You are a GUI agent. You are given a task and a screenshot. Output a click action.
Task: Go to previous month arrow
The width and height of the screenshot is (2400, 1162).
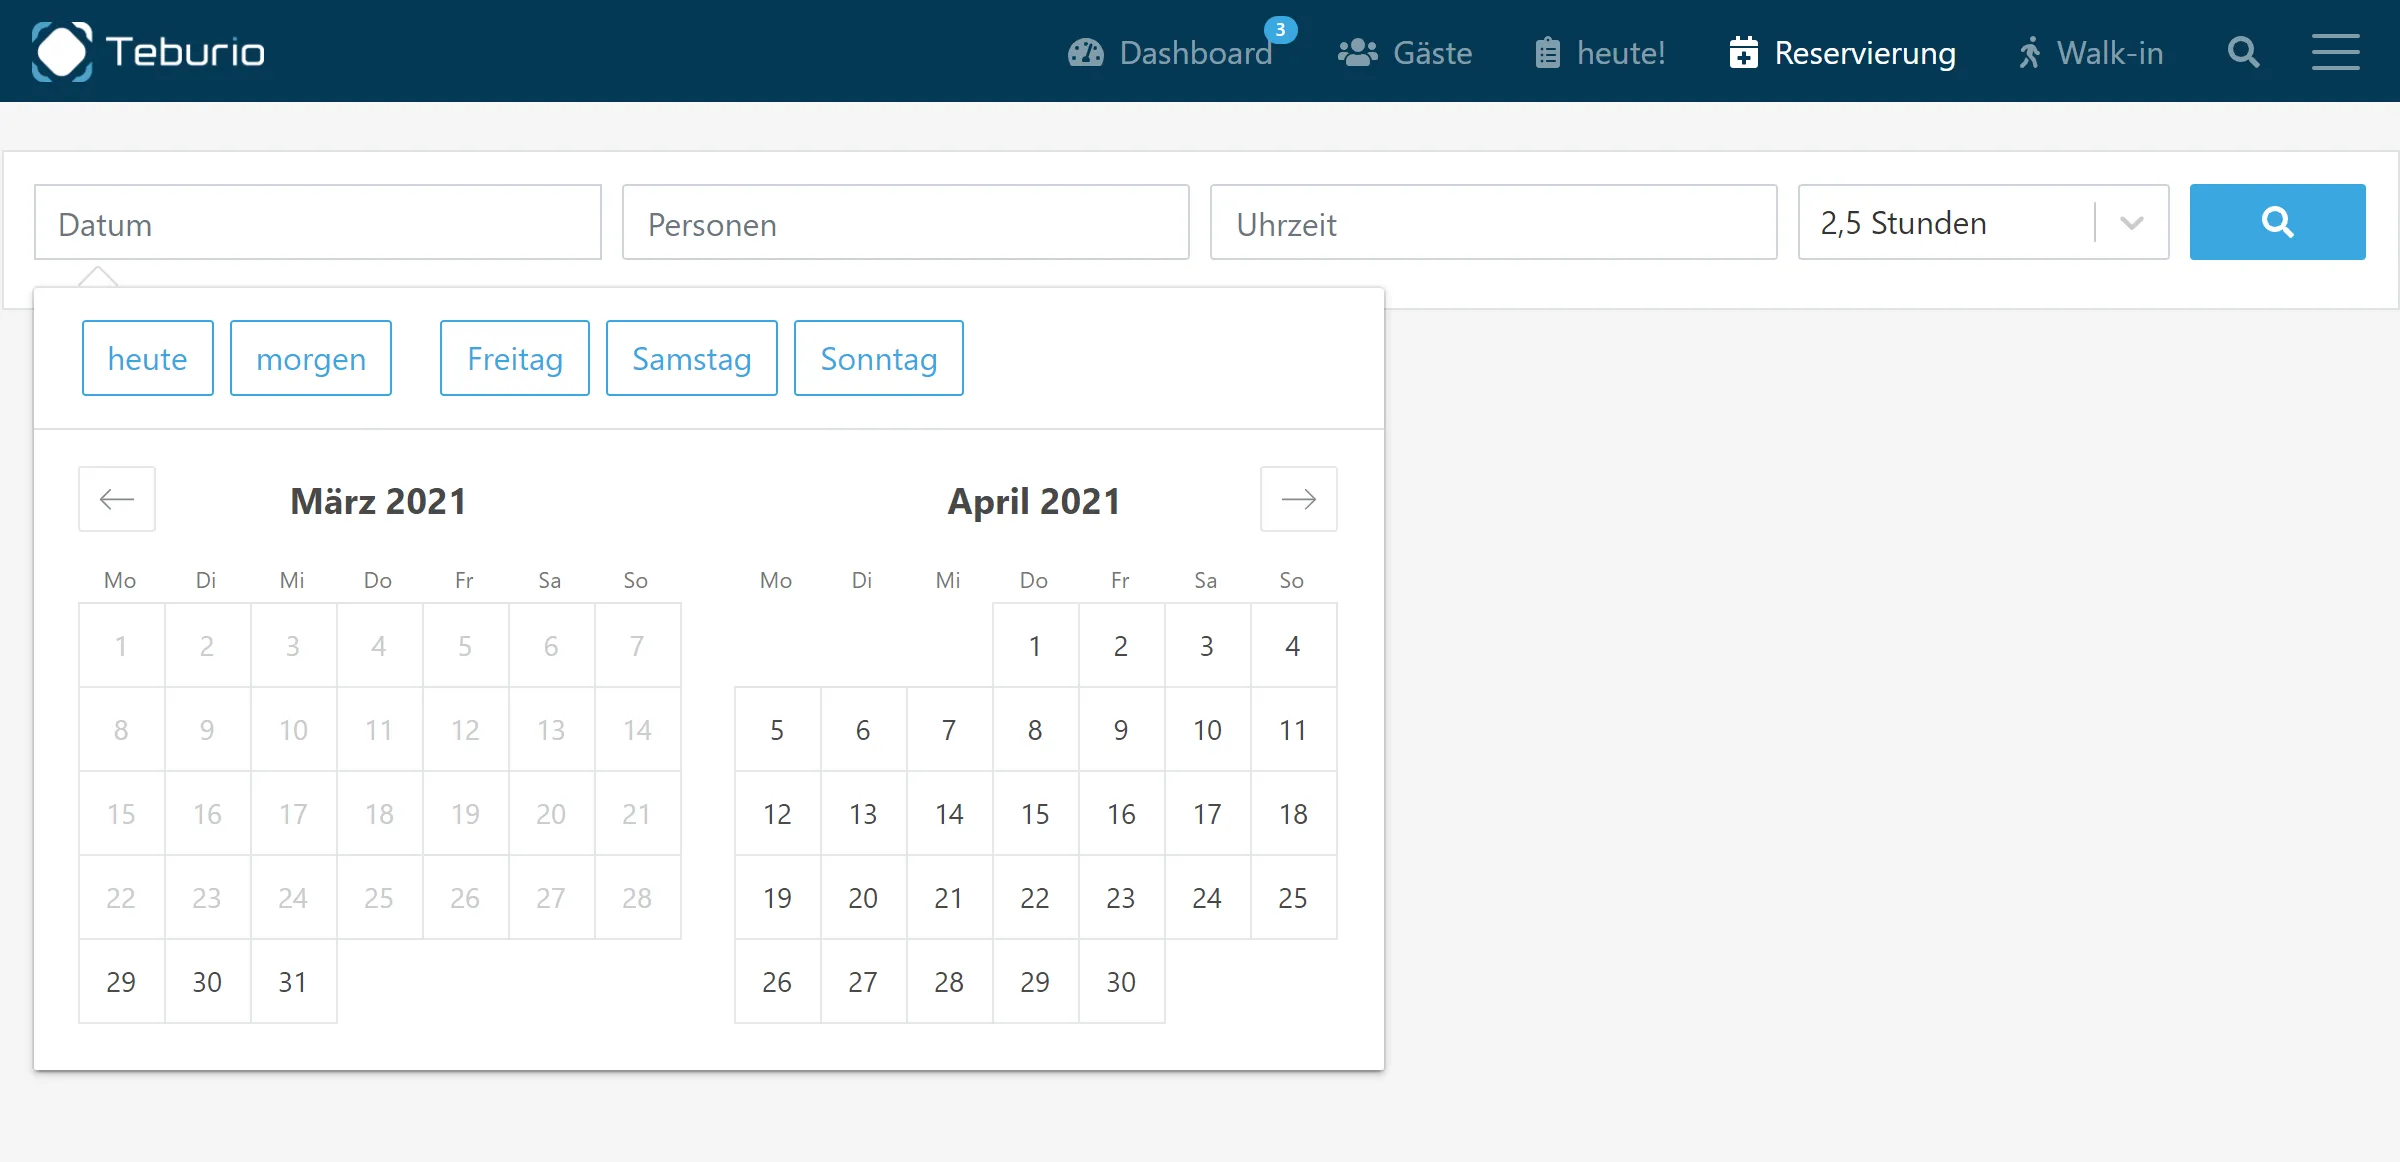tap(117, 499)
